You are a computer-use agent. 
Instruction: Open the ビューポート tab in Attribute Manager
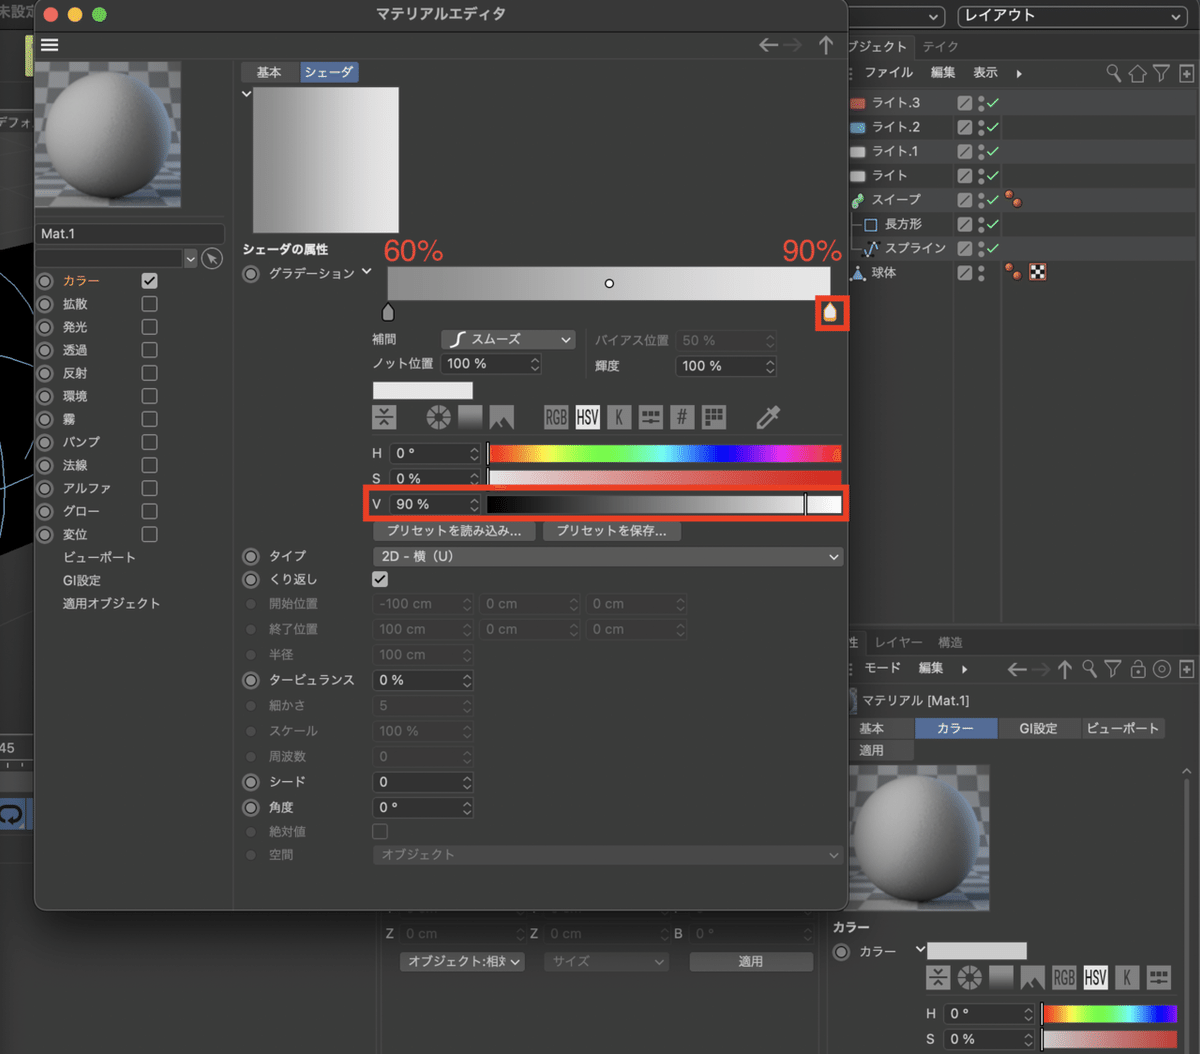[x=1122, y=729]
